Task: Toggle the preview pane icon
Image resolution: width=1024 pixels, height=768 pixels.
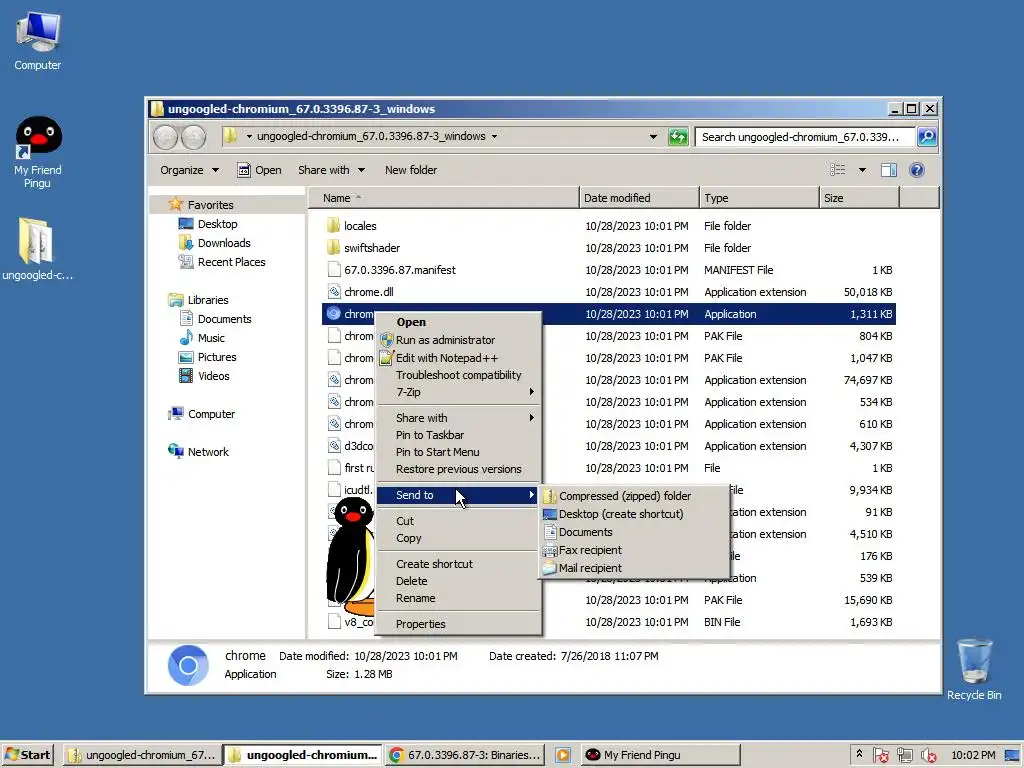Action: tap(888, 170)
